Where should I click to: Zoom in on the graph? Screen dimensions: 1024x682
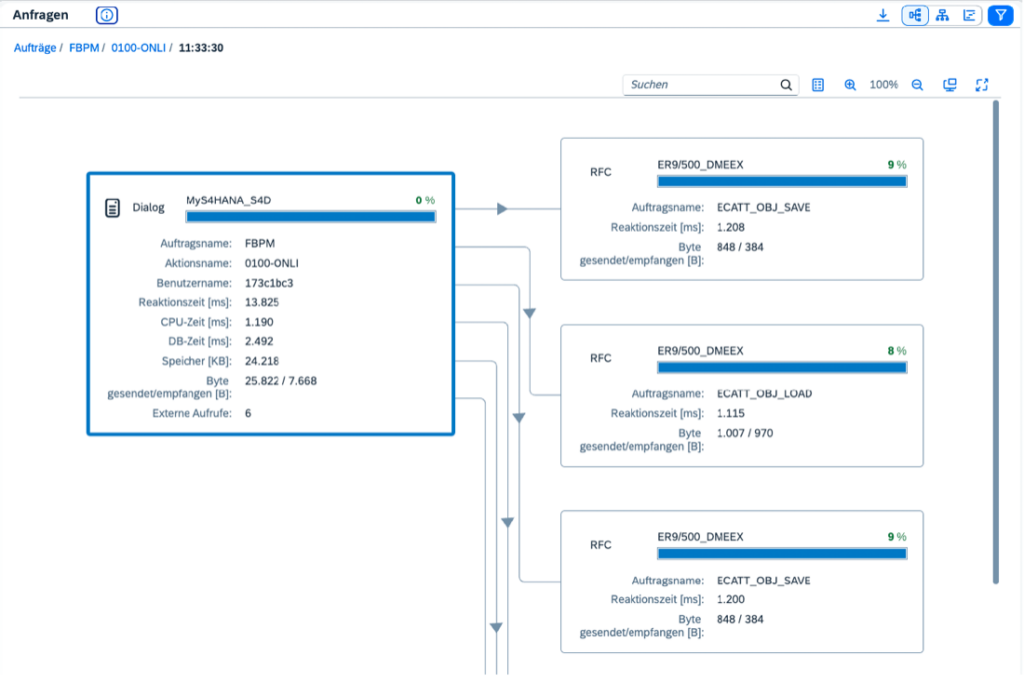(x=850, y=85)
